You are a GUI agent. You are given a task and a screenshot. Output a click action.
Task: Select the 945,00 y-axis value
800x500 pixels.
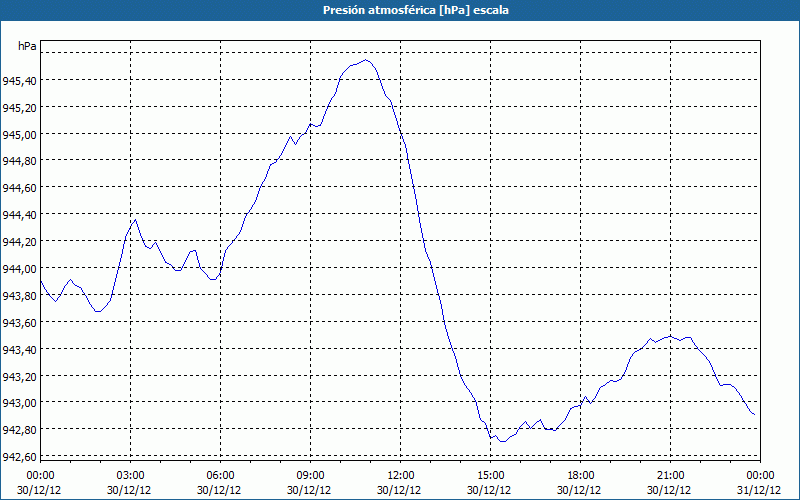19,134
